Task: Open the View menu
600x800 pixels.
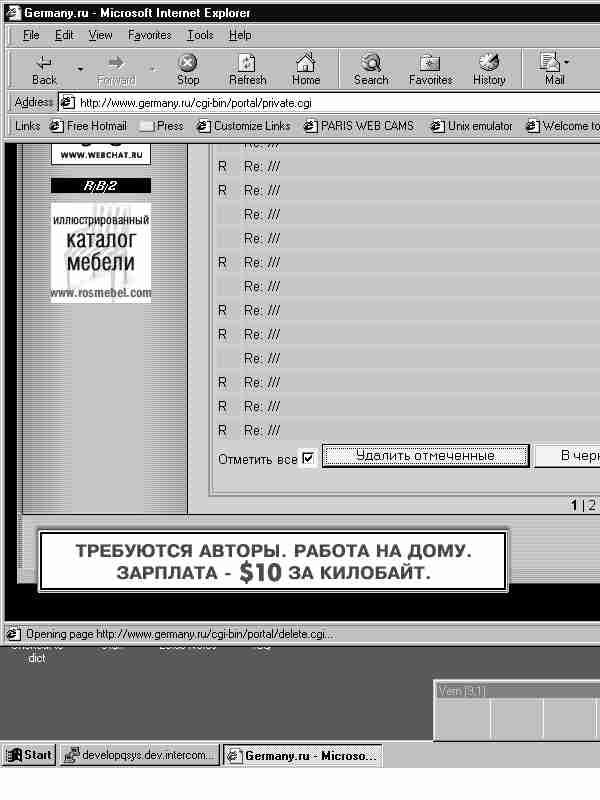Action: [100, 35]
